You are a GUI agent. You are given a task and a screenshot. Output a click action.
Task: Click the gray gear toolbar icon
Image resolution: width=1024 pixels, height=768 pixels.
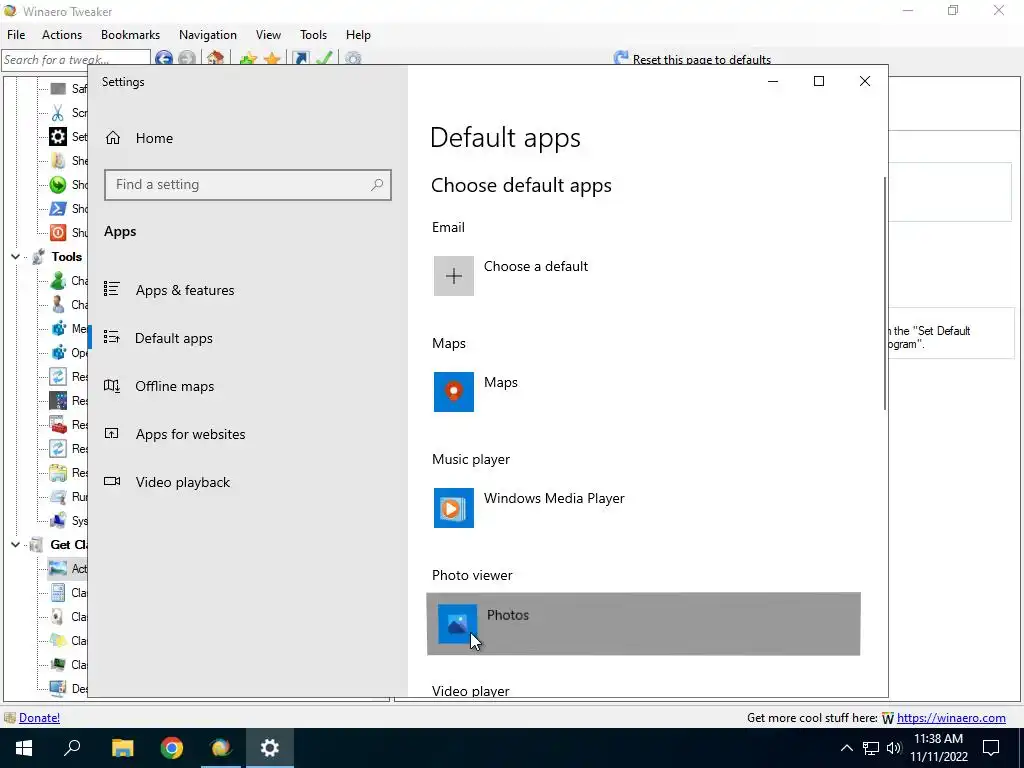click(353, 59)
